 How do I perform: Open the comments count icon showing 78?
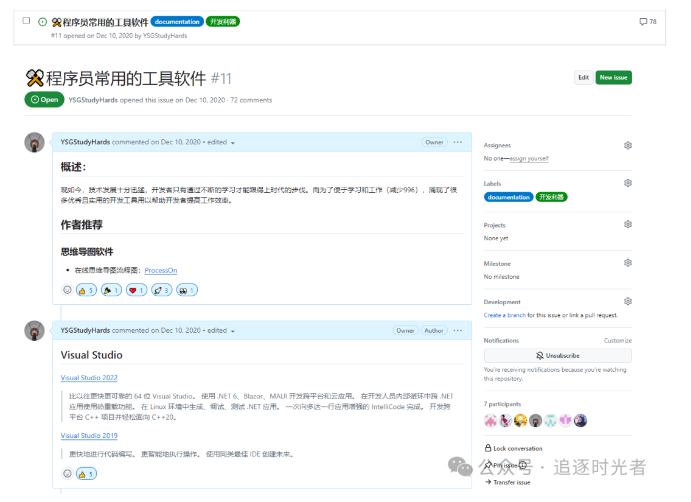(647, 21)
